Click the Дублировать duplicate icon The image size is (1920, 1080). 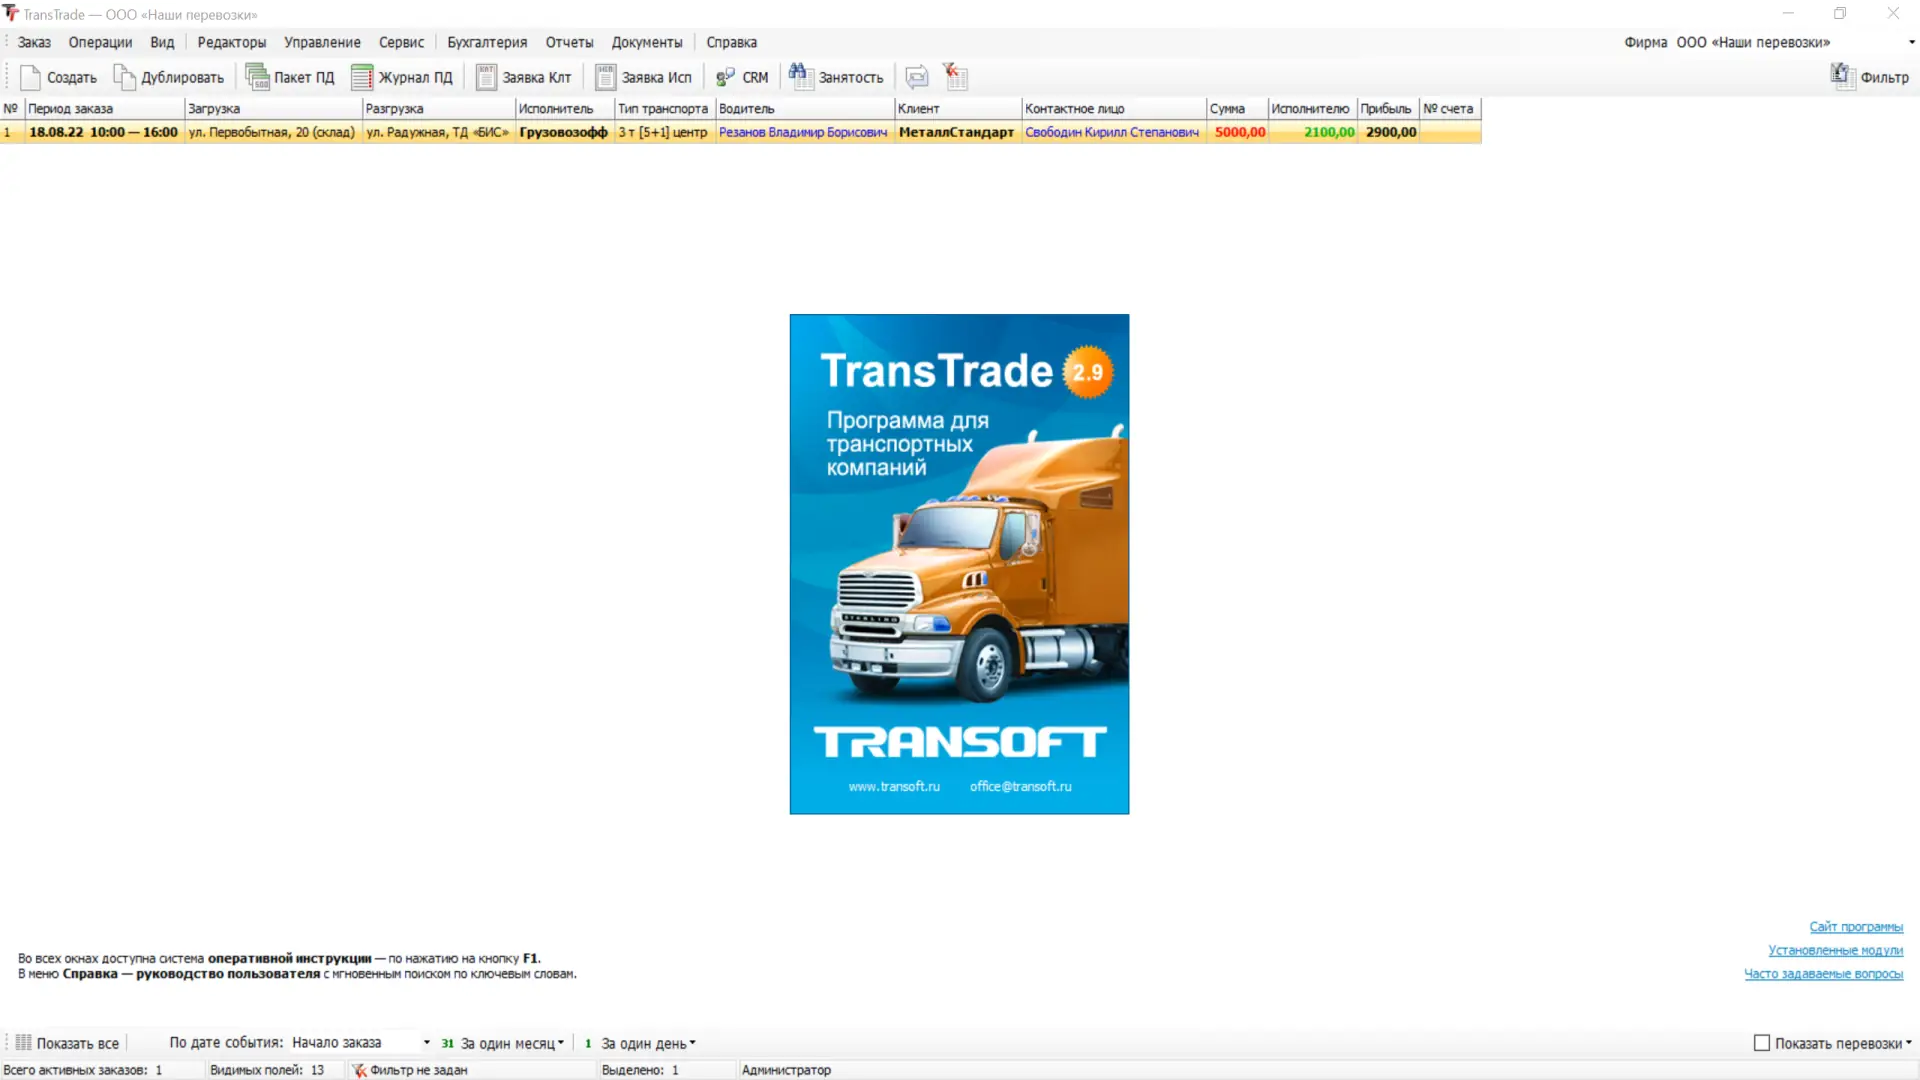click(124, 77)
